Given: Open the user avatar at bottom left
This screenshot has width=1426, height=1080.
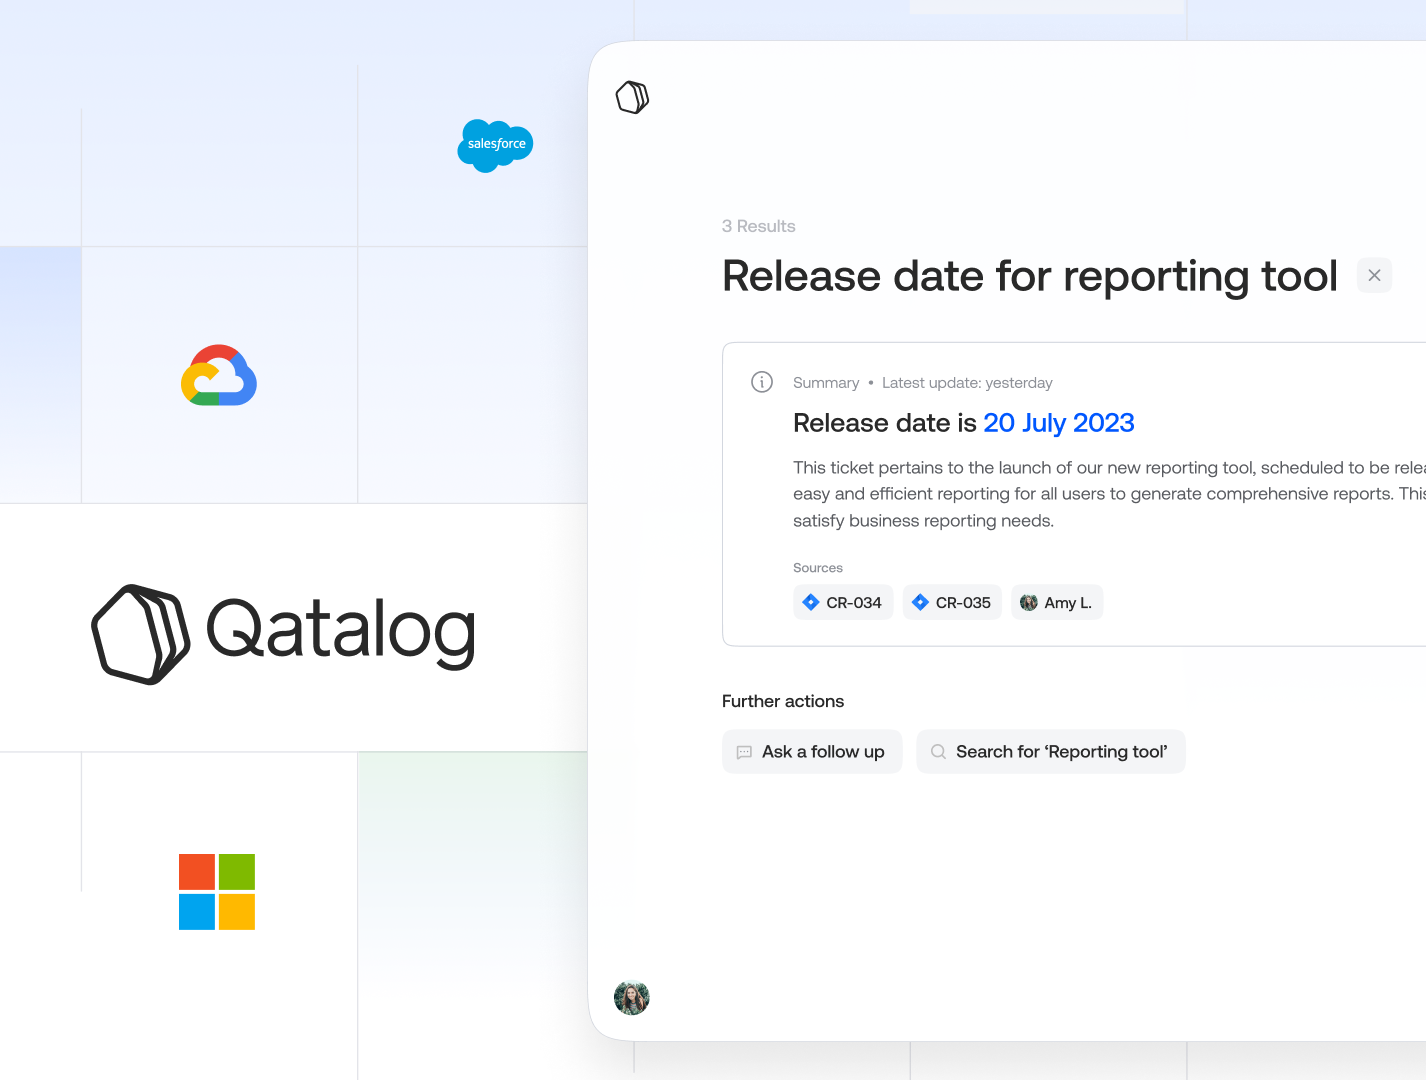Looking at the screenshot, I should click(631, 998).
